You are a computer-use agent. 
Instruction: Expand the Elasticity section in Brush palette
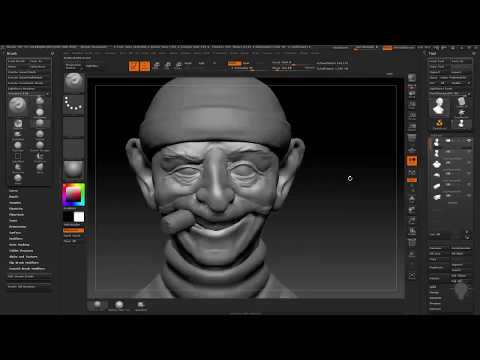pos(16,209)
